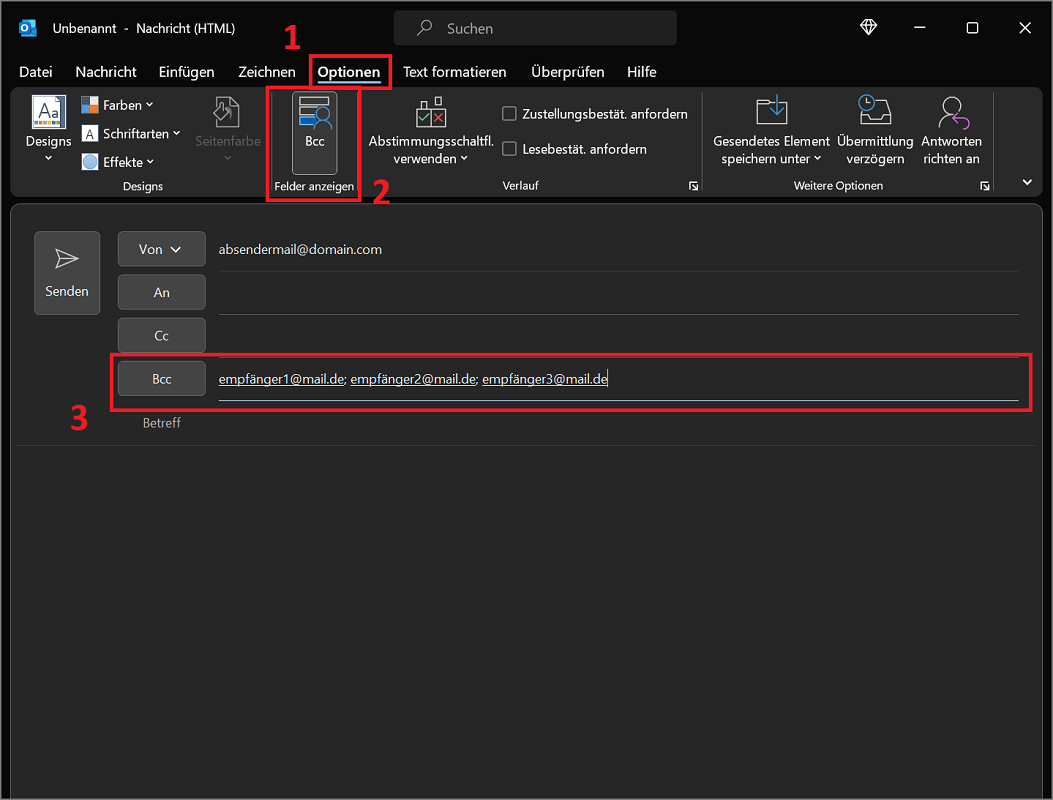Viewport: 1053px width, 800px height.
Task: Click Übermittlung verzögern delay delivery icon
Action: [875, 111]
